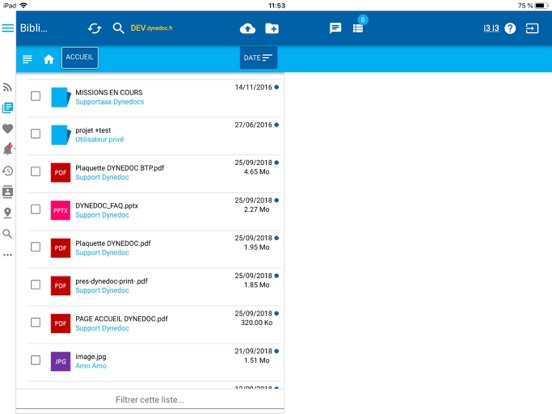Open image.jpg file name

point(91,357)
